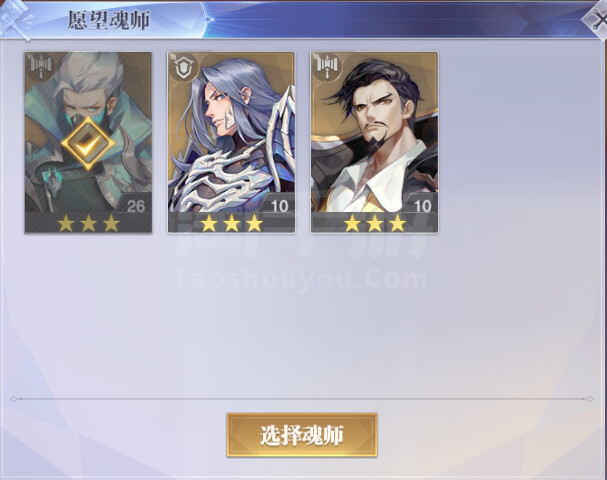Click the level 26 badge

point(135,206)
